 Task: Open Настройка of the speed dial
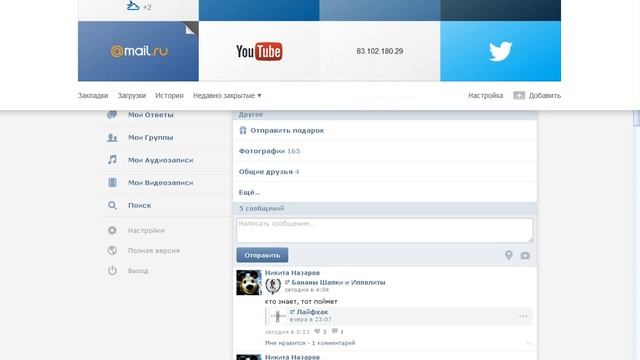485,96
